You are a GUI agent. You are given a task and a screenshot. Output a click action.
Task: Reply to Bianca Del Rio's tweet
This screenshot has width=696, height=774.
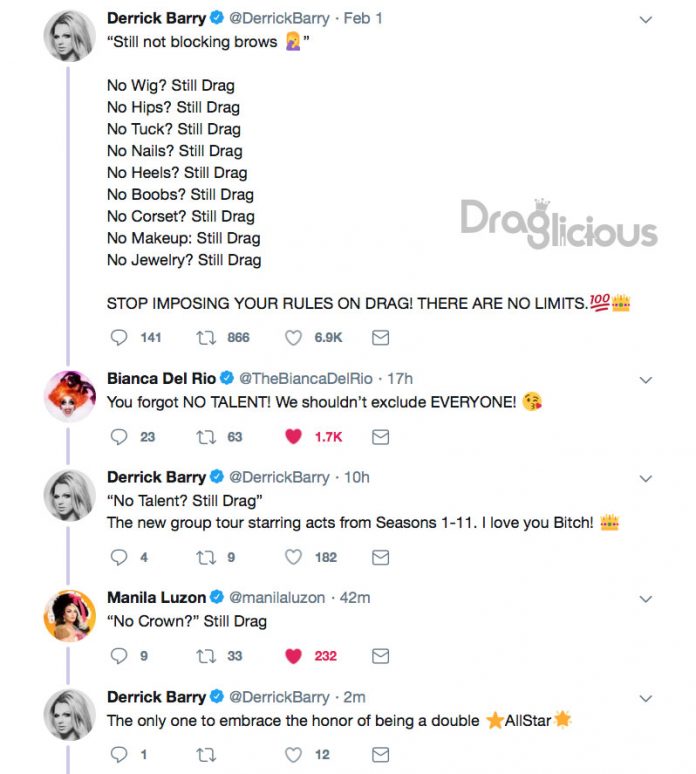[119, 437]
